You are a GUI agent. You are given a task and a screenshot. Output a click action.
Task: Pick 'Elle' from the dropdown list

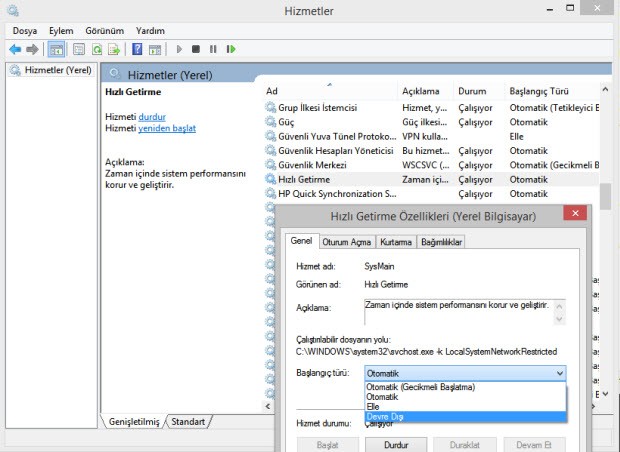374,406
